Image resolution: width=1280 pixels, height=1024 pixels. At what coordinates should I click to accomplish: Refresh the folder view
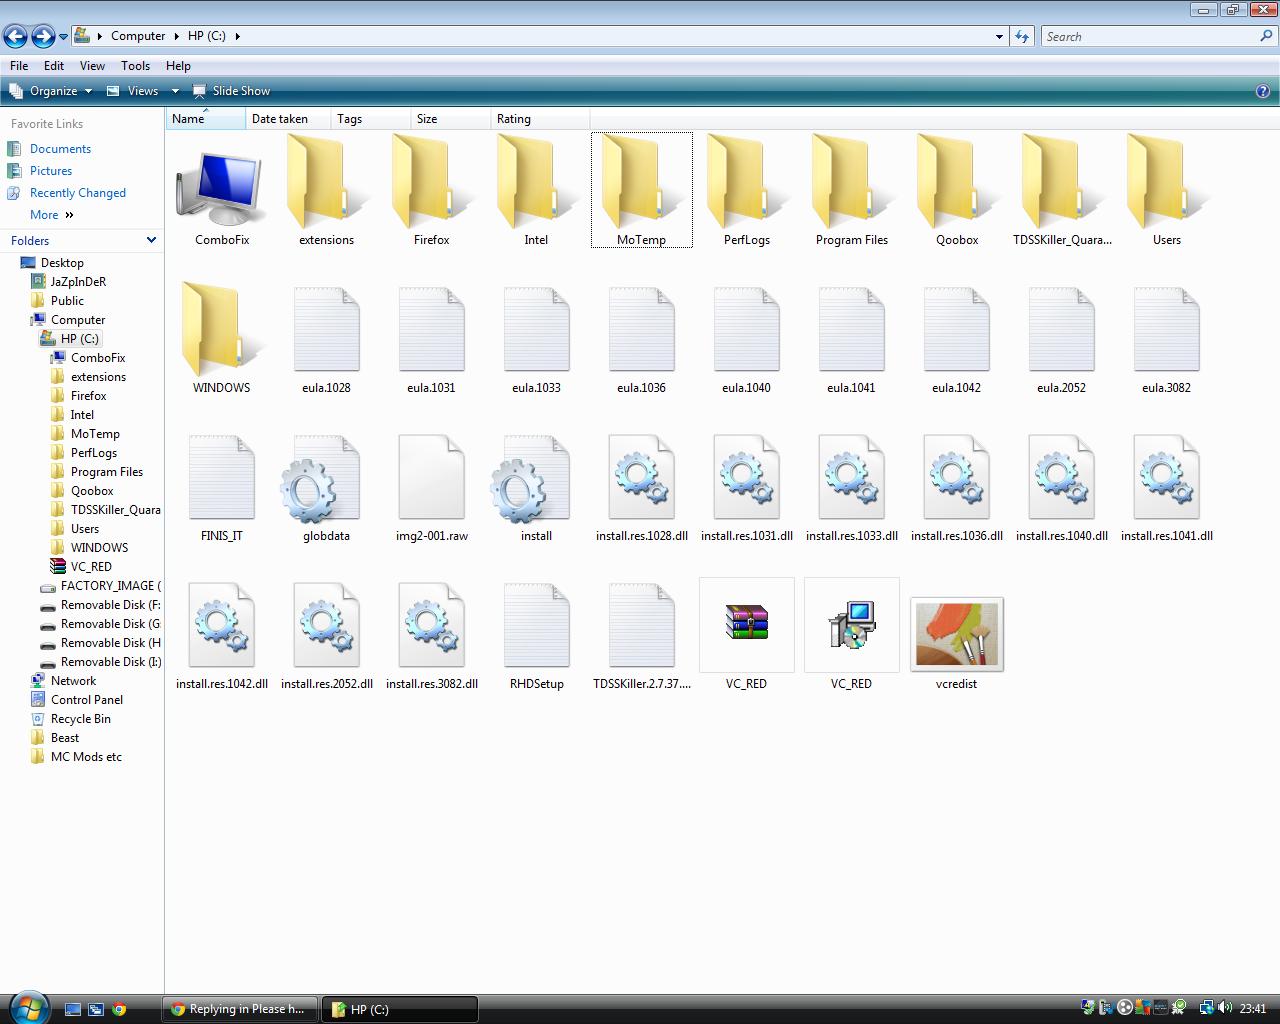1021,36
